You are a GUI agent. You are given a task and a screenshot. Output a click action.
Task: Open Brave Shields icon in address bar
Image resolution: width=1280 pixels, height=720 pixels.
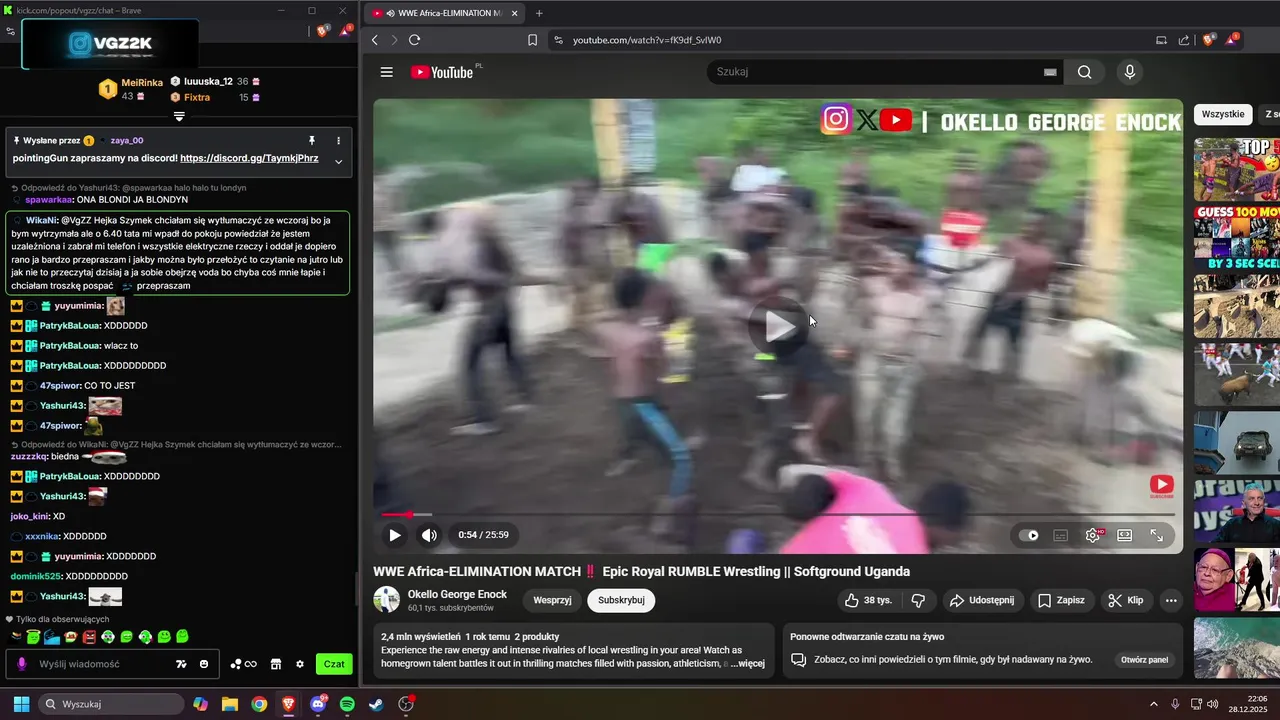1209,40
